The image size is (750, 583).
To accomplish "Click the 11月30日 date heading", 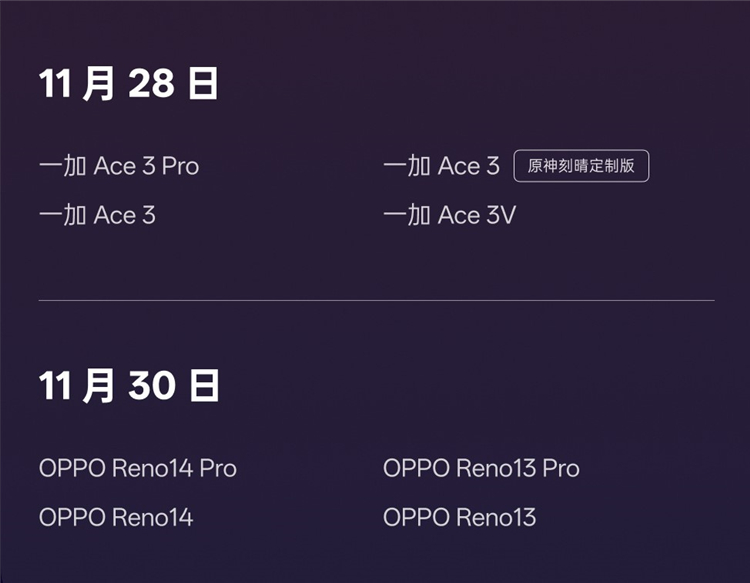I will 129,386.
